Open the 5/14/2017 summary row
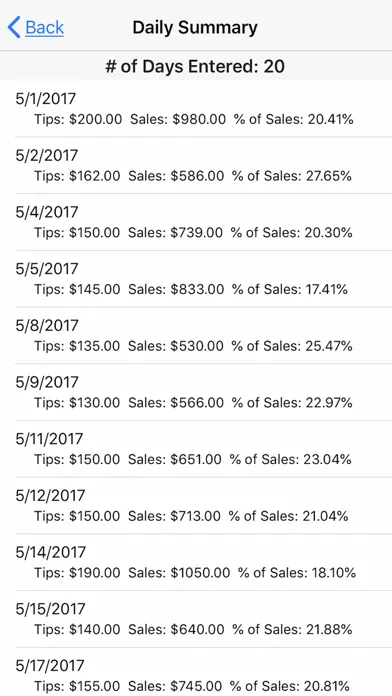Viewport: 392px width, 696px height. (x=196, y=562)
